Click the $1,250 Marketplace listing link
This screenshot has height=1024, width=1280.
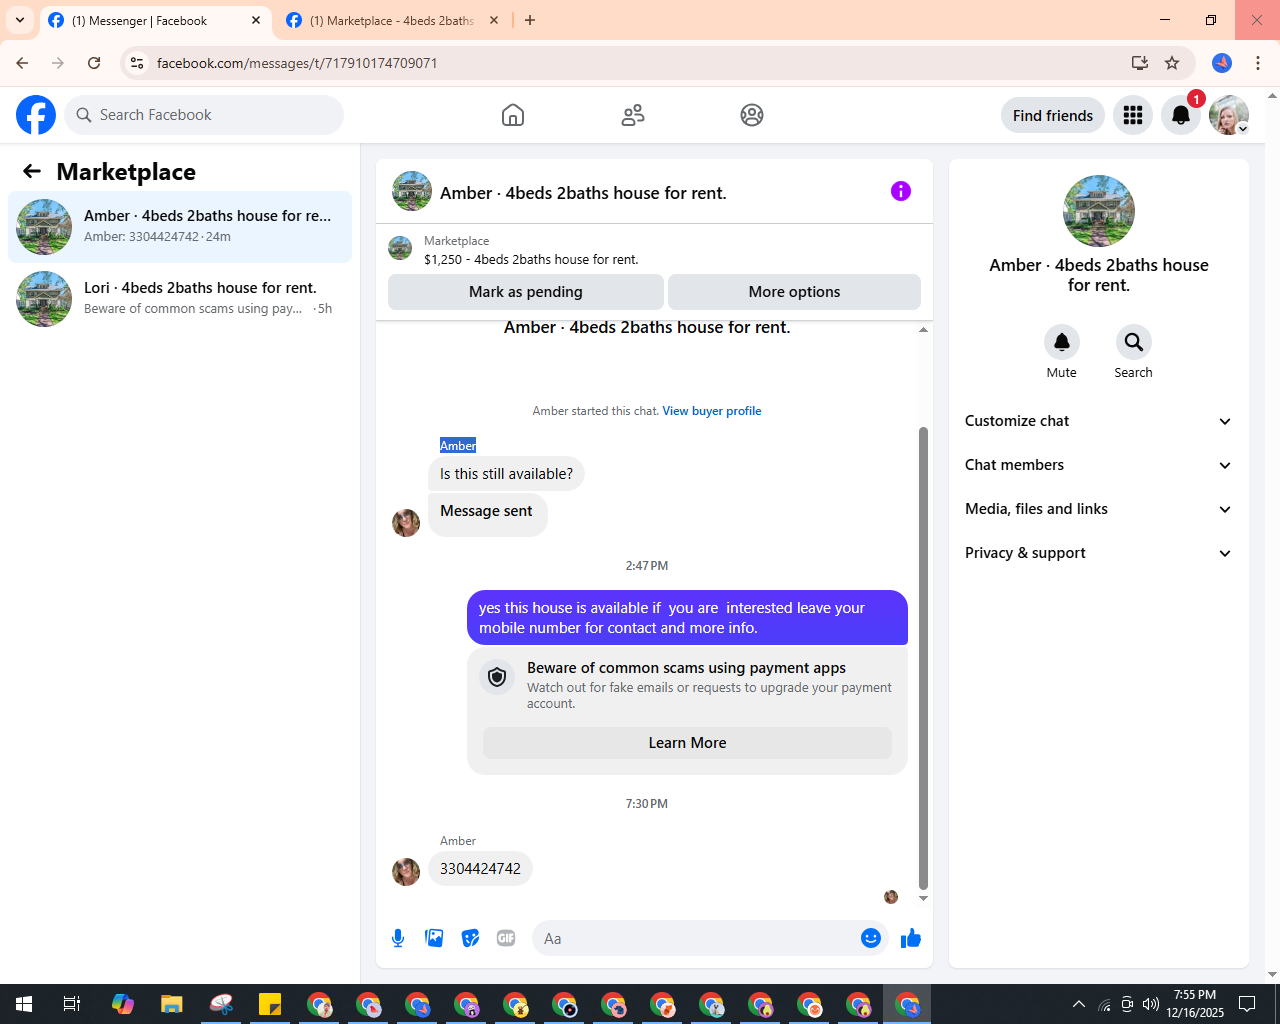(x=531, y=259)
